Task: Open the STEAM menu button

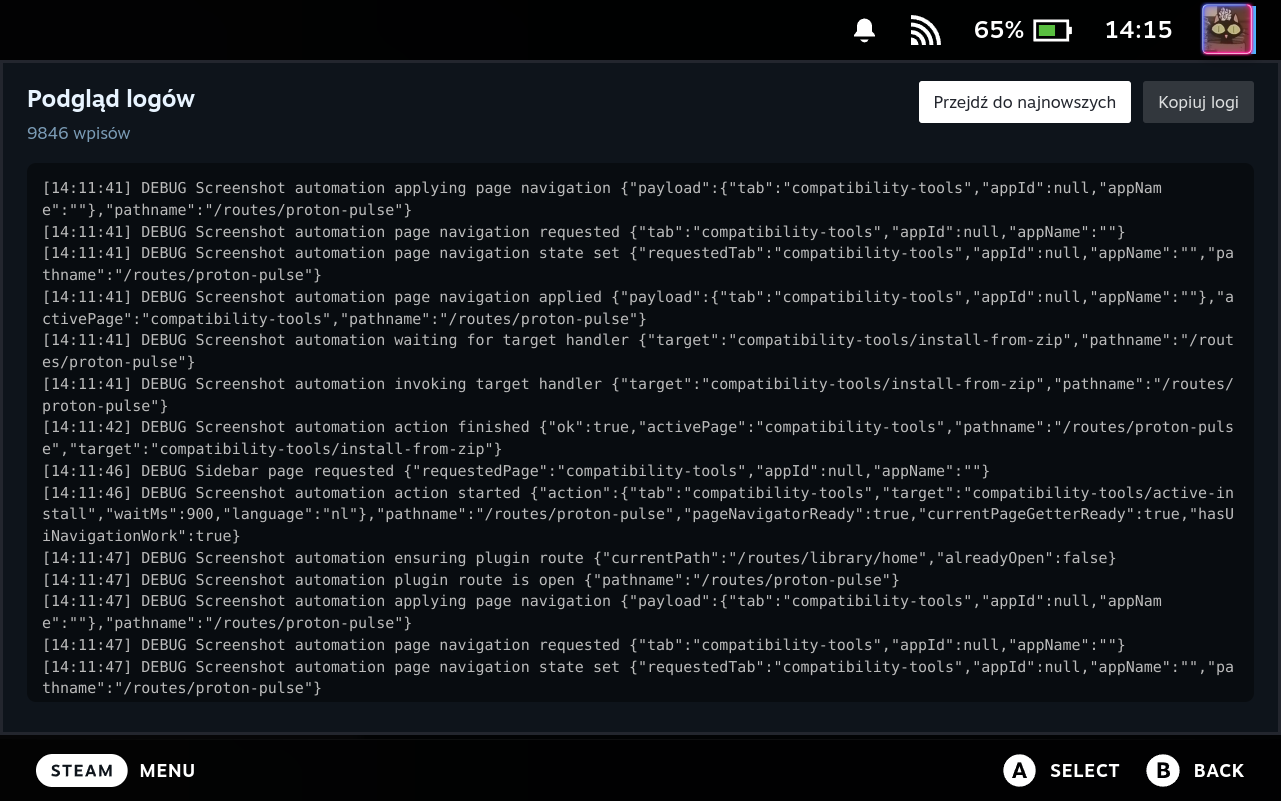Action: pyautogui.click(x=82, y=770)
